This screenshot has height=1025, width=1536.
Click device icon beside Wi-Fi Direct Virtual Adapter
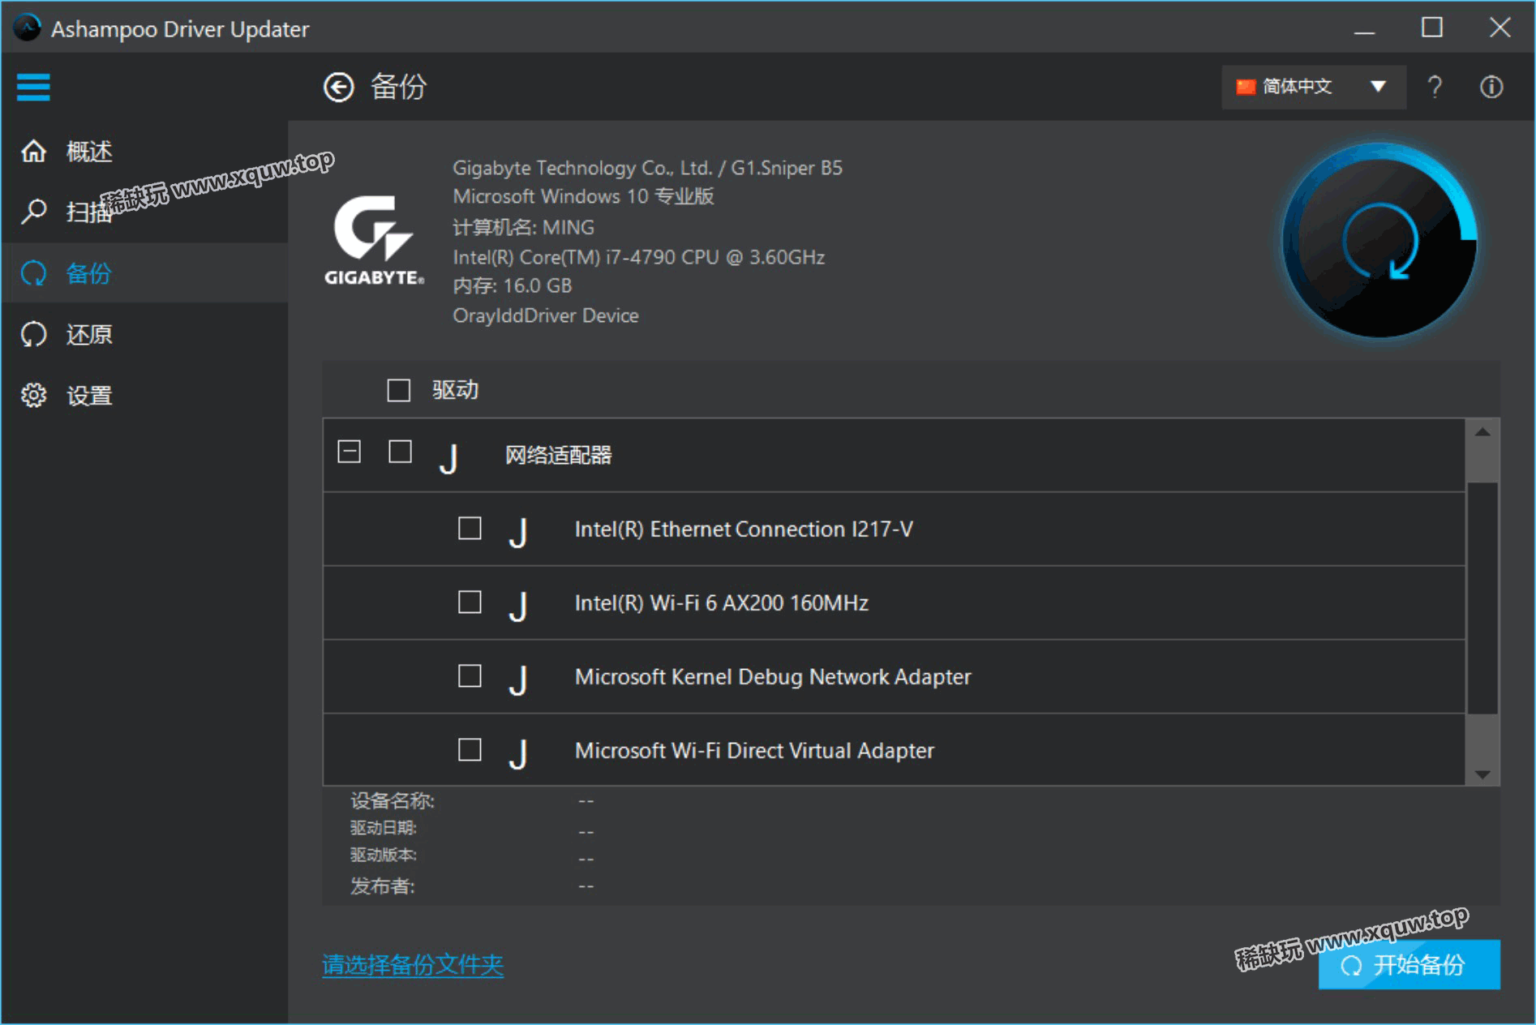pos(518,754)
